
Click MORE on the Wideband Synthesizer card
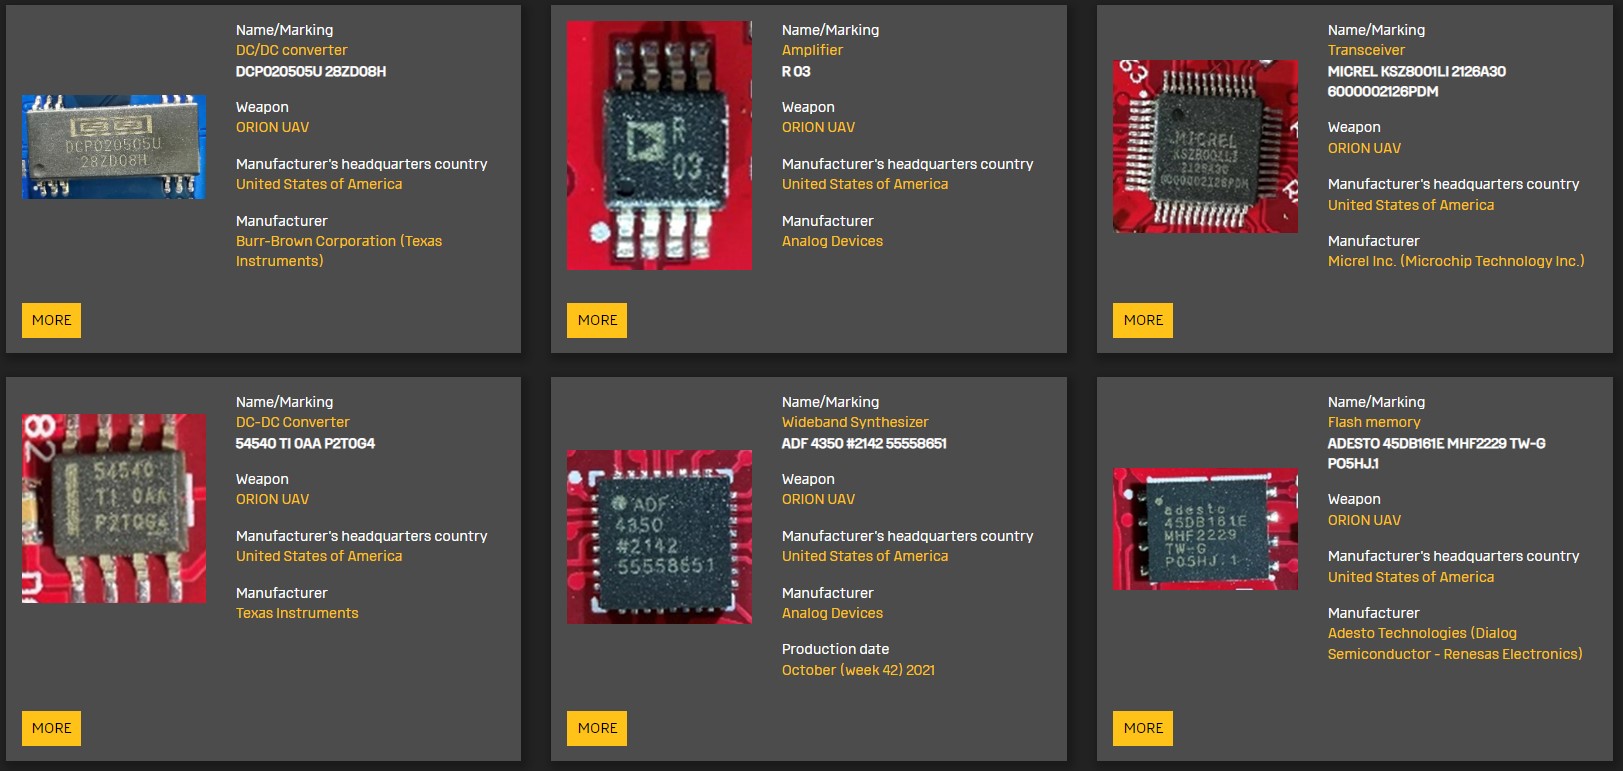(x=597, y=728)
